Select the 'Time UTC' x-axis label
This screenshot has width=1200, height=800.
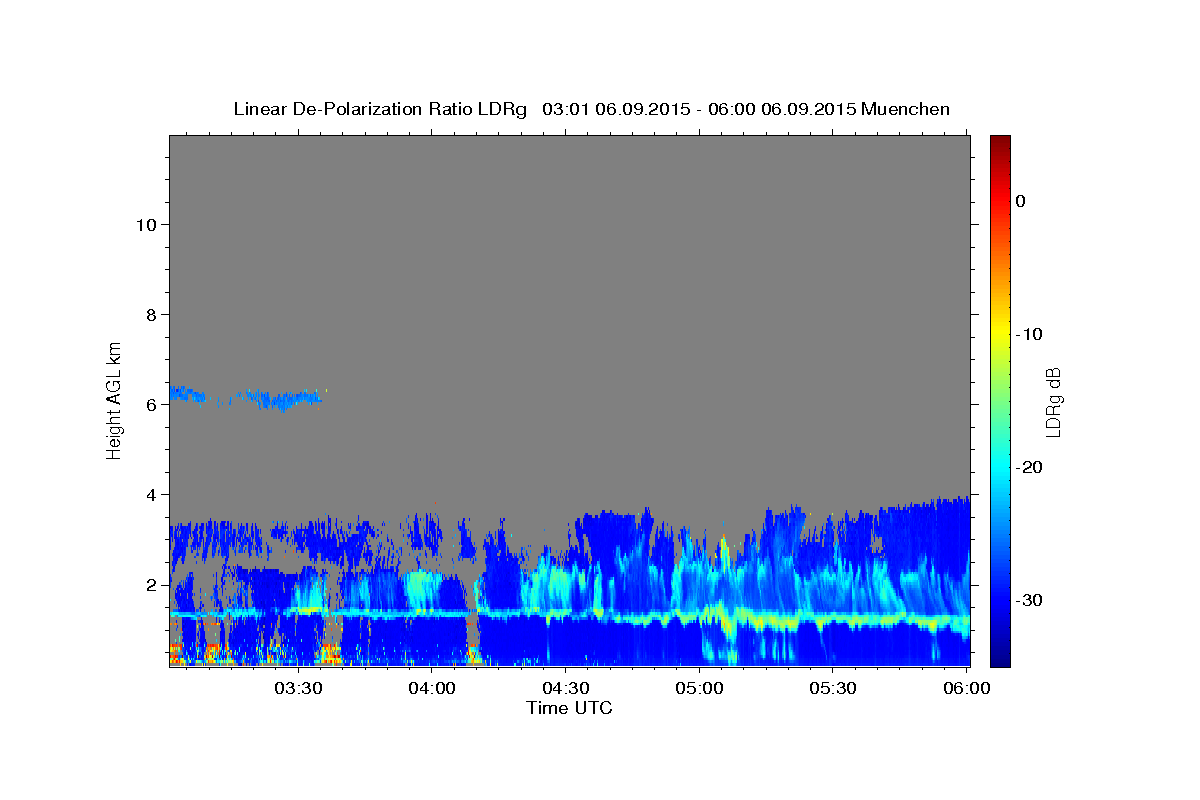569,708
